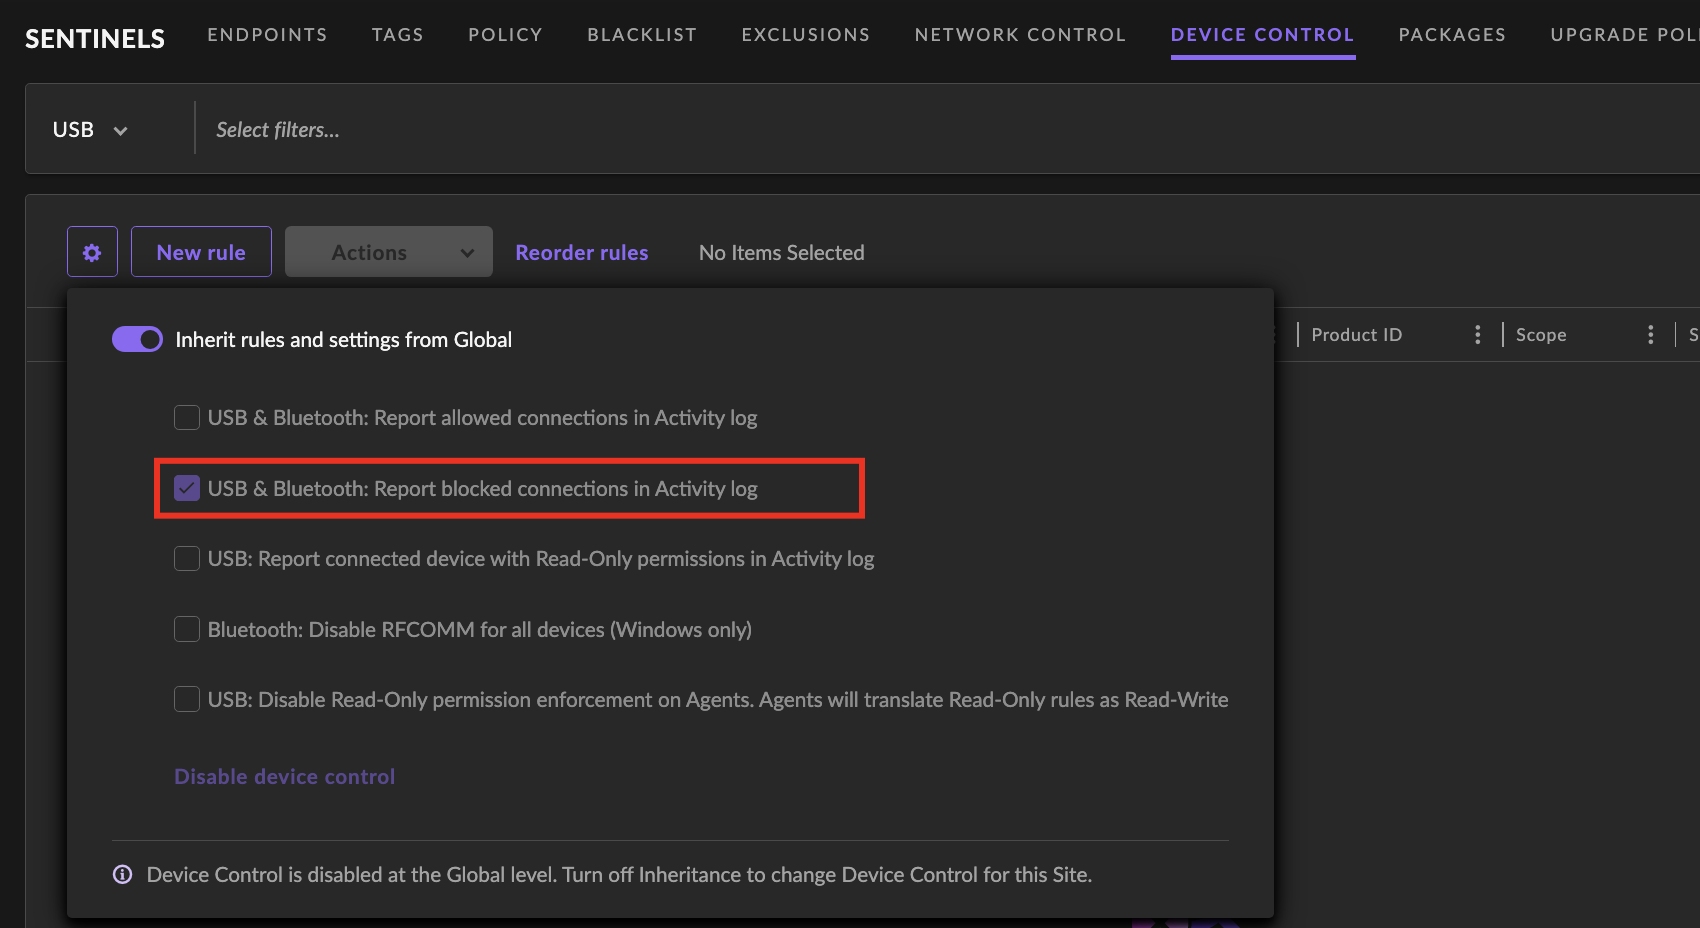Switch to the Network Control tab
This screenshot has height=928, width=1700.
pyautogui.click(x=1020, y=35)
